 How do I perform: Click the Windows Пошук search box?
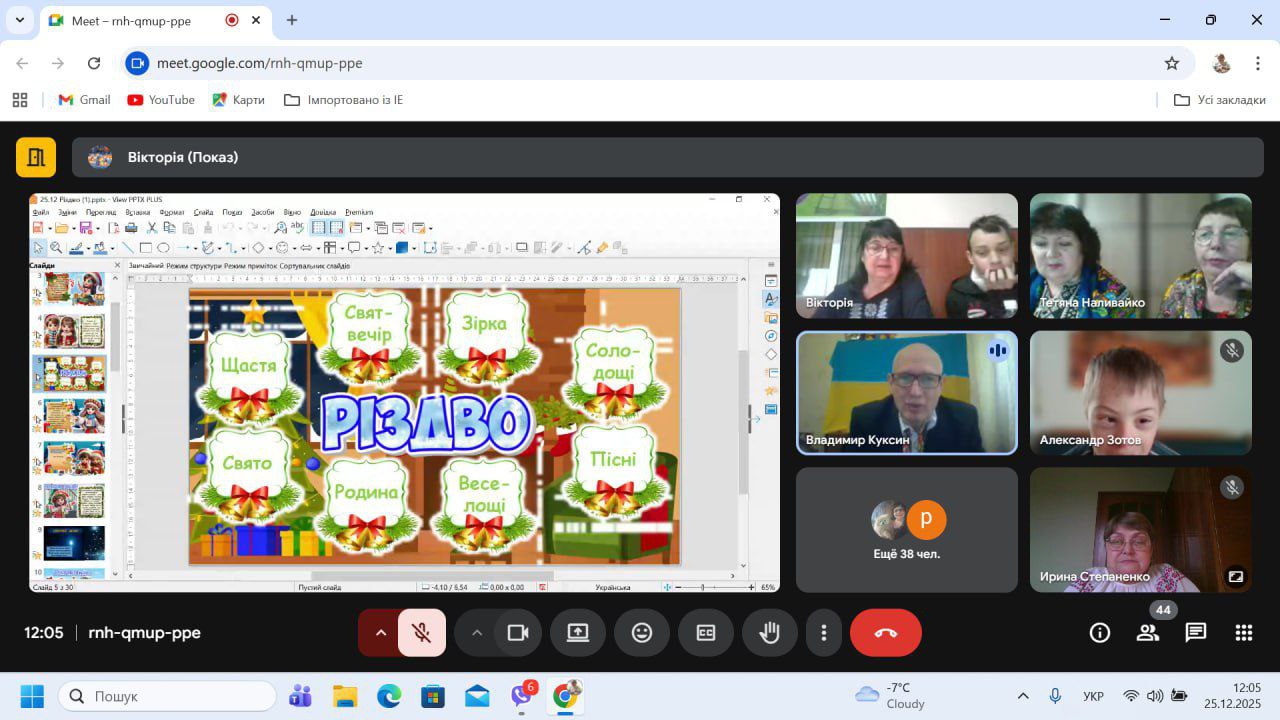167,696
